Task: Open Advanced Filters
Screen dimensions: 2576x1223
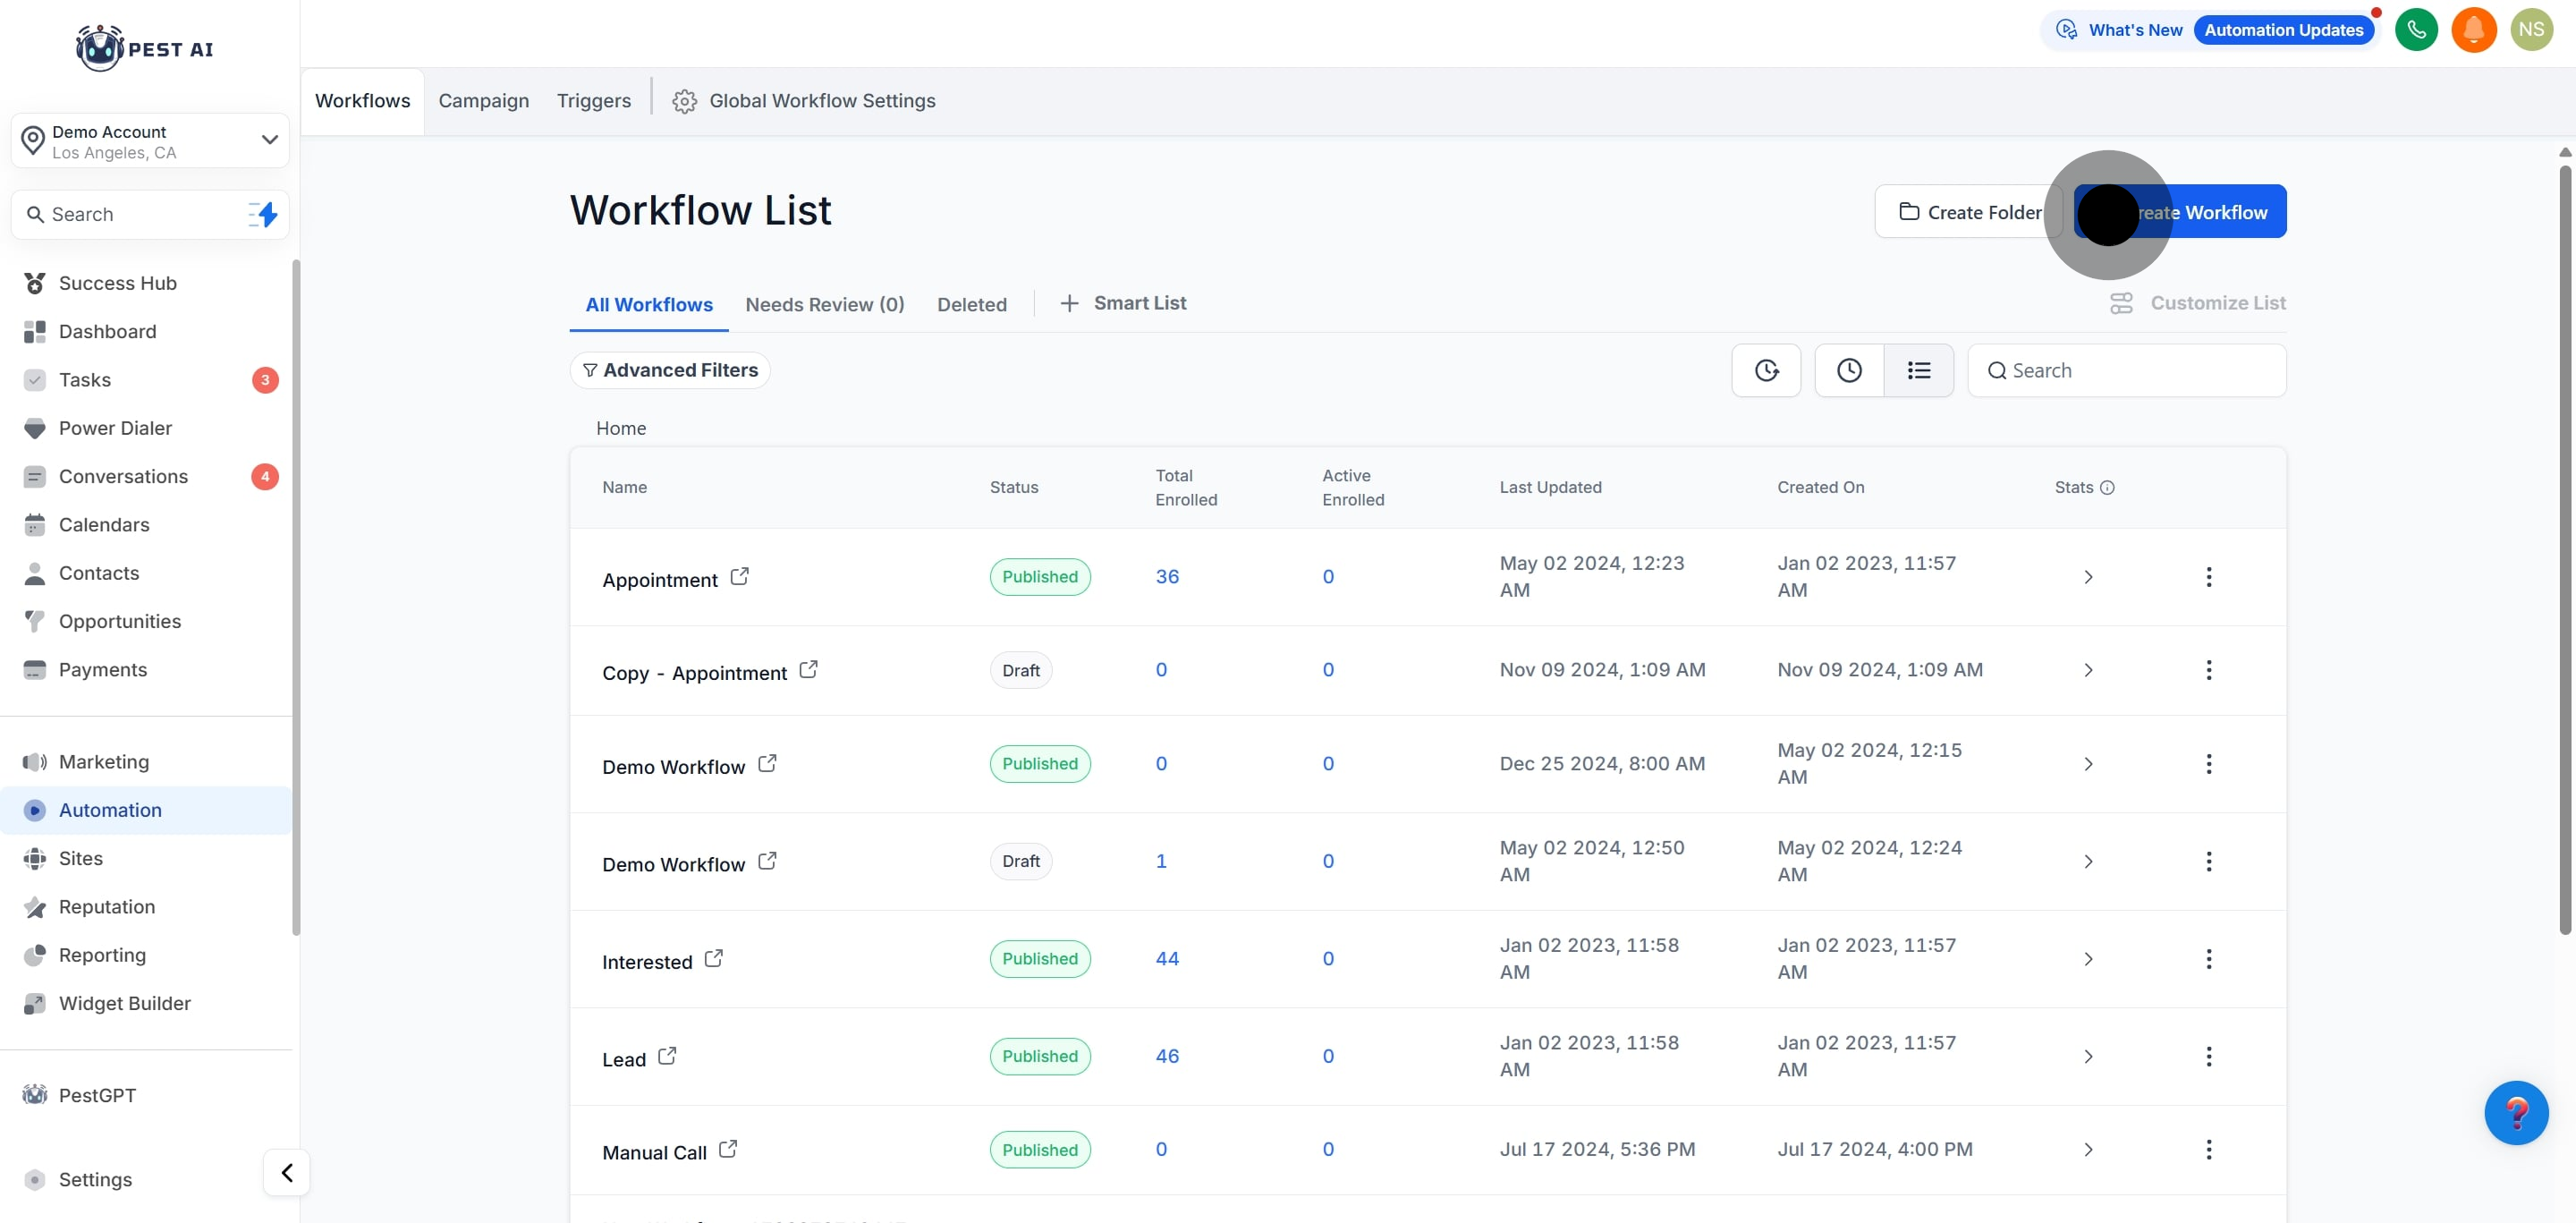Action: 670,371
